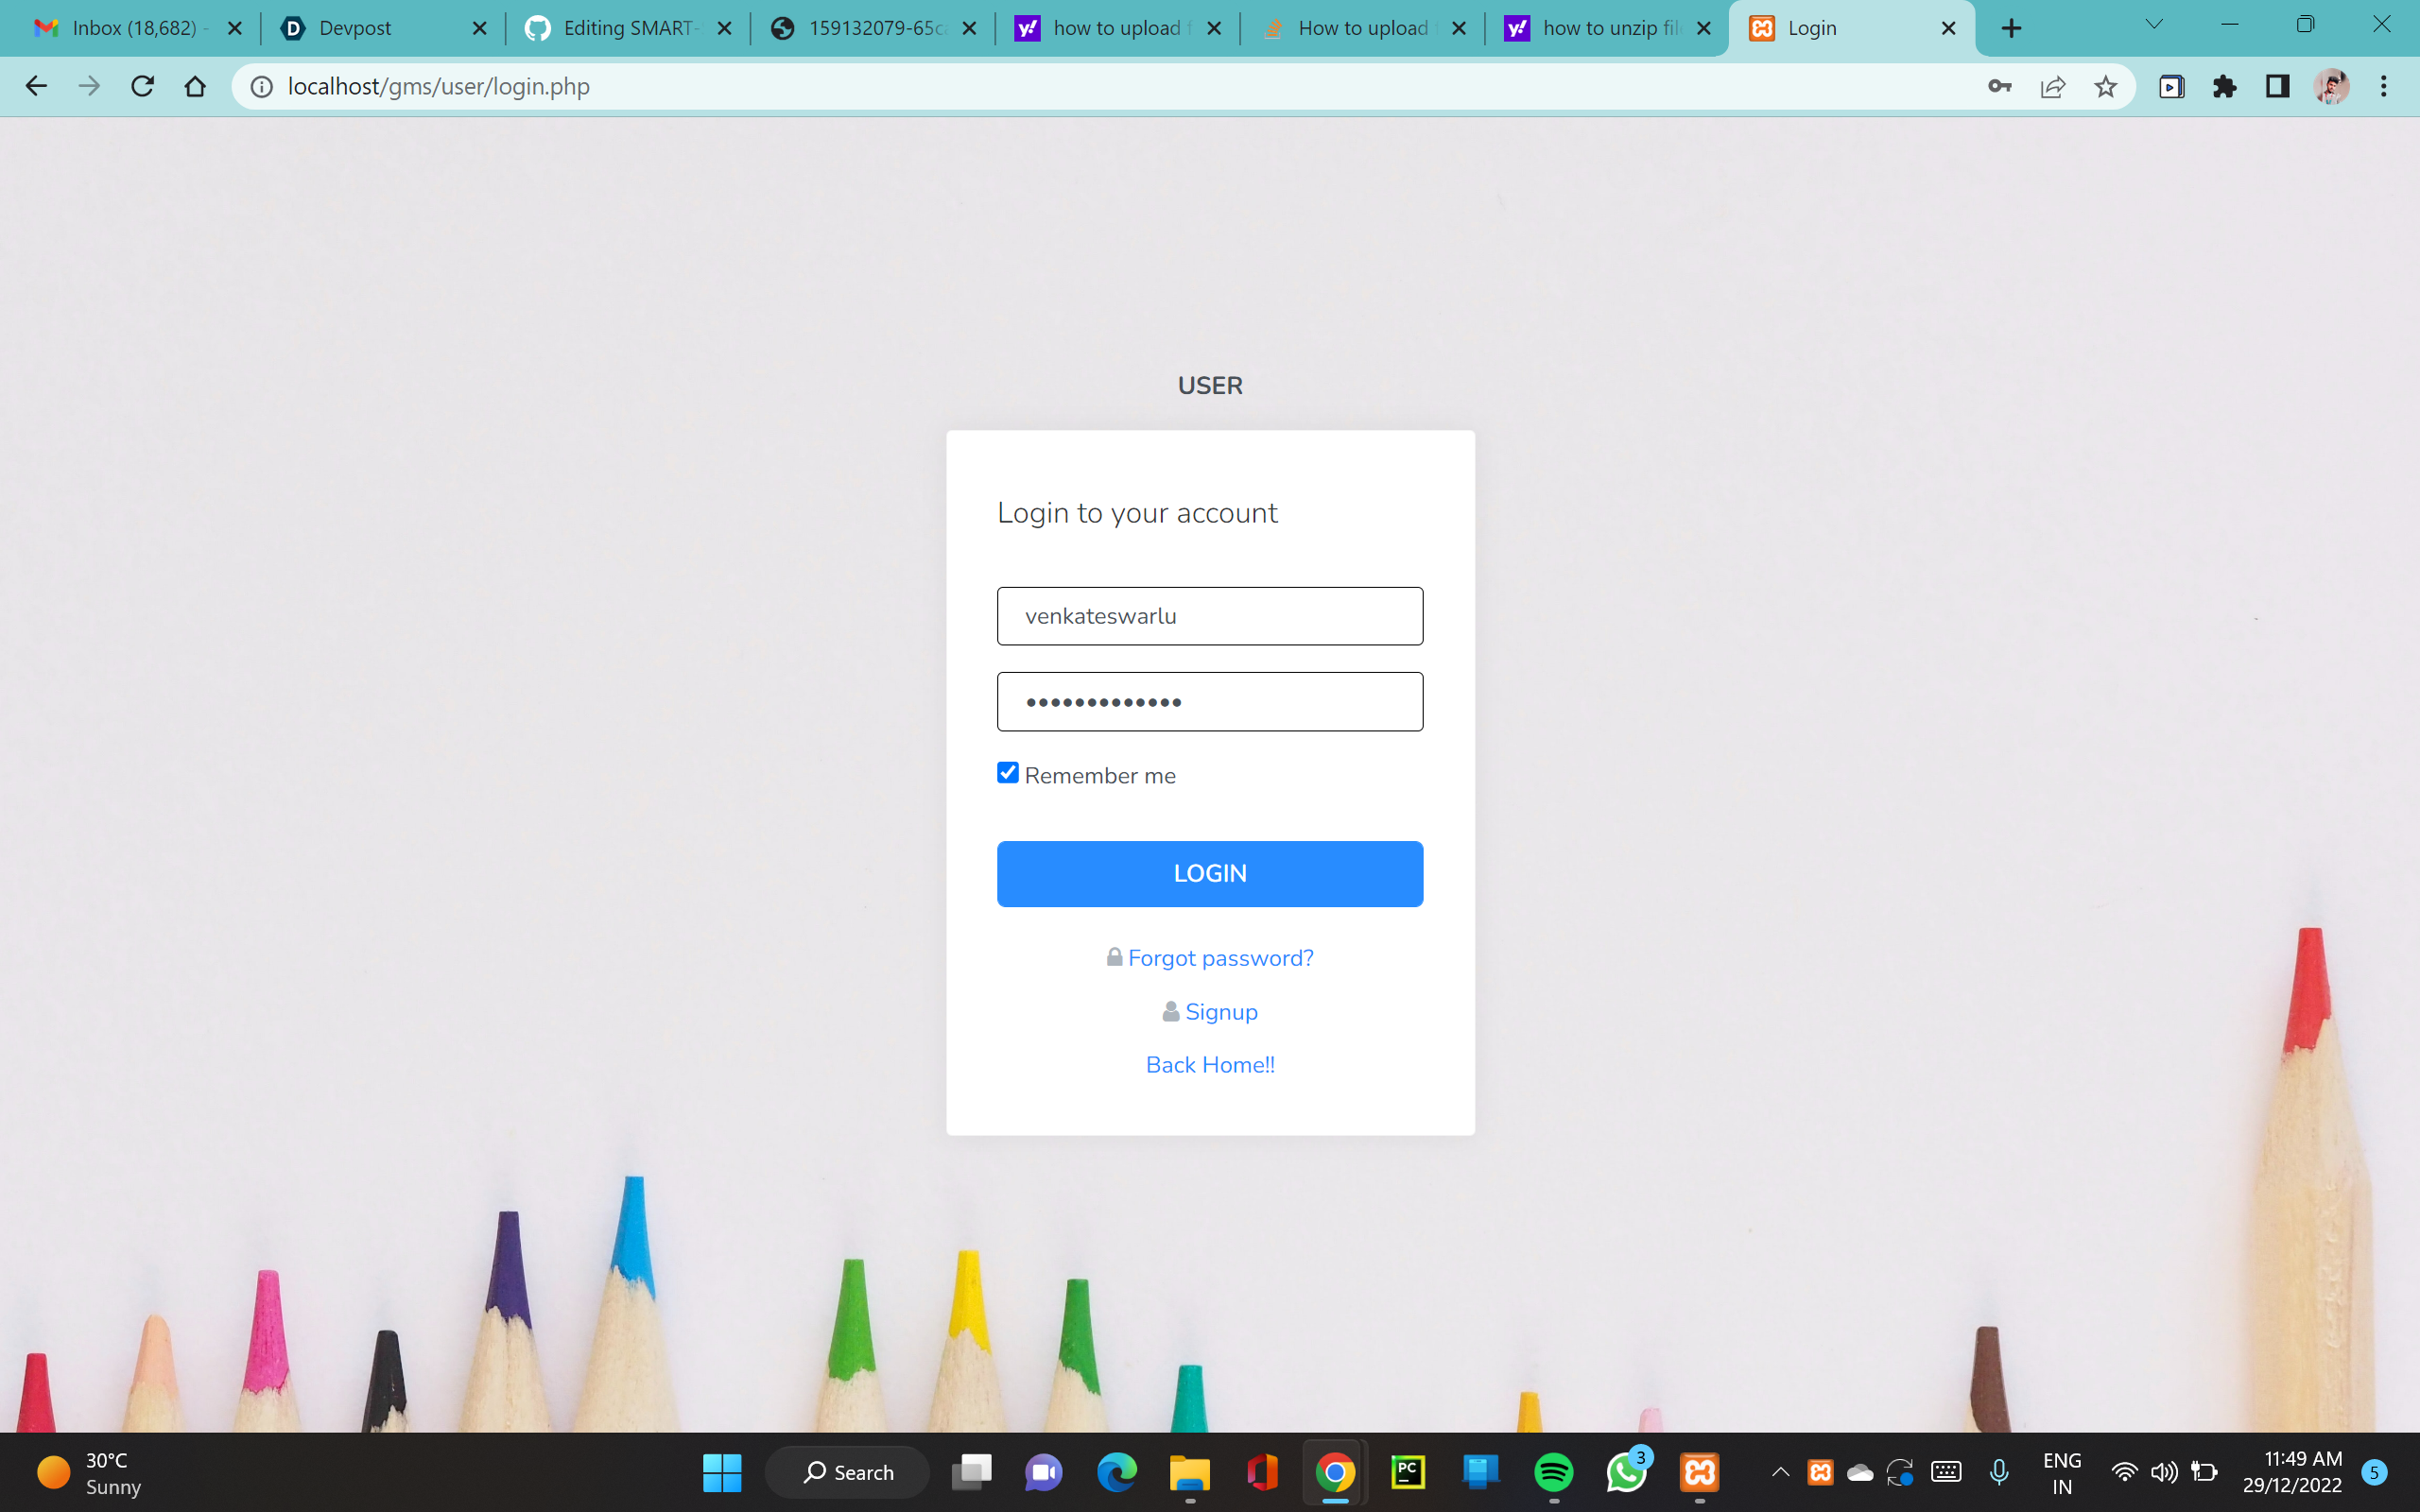
Task: Click the share page icon in address bar
Action: pyautogui.click(x=2052, y=87)
